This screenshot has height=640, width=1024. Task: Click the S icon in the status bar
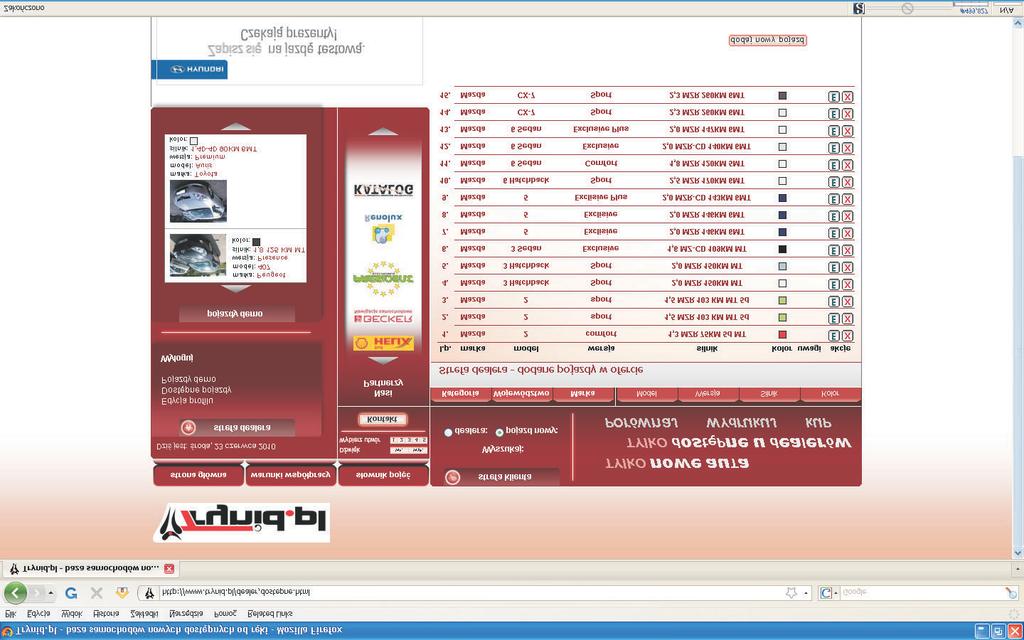[859, 8]
